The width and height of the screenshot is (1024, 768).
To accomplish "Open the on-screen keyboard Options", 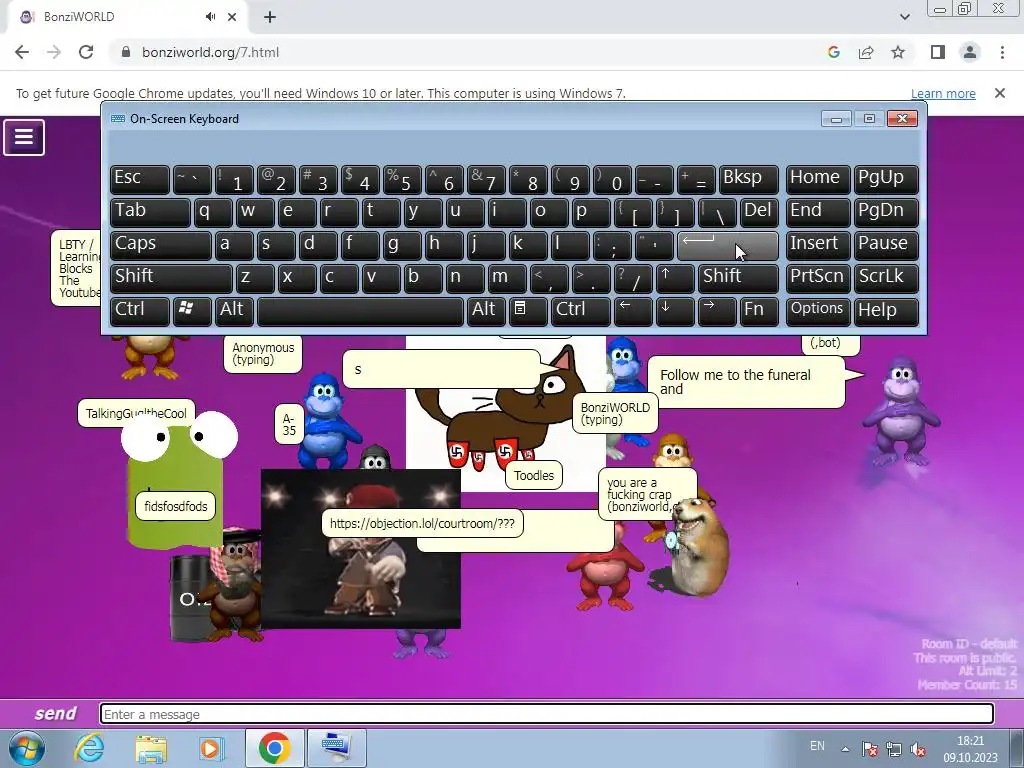I will coord(818,310).
